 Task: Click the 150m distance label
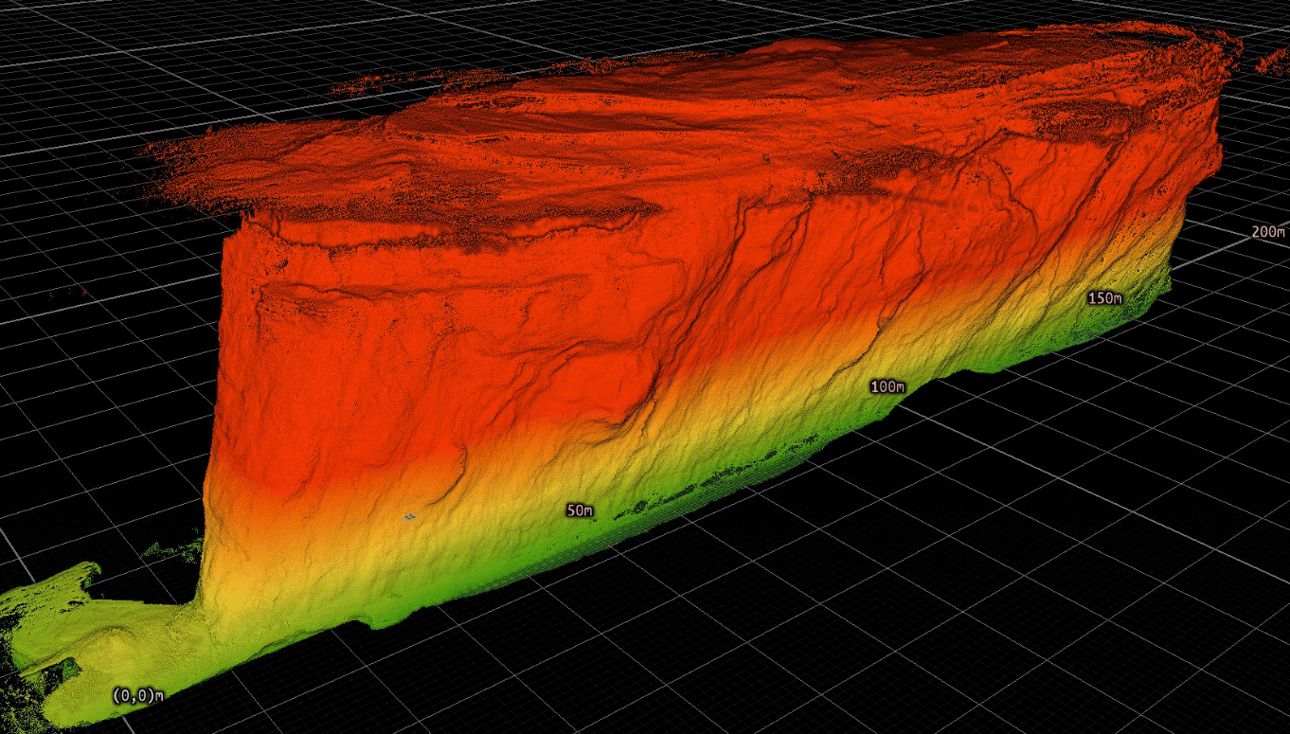[1106, 297]
